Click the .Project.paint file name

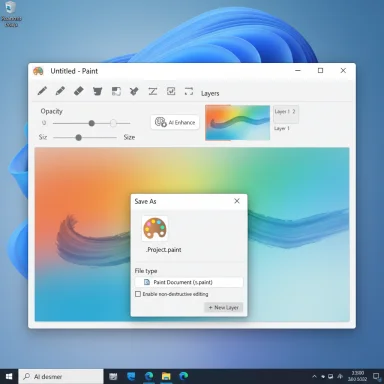(164, 250)
